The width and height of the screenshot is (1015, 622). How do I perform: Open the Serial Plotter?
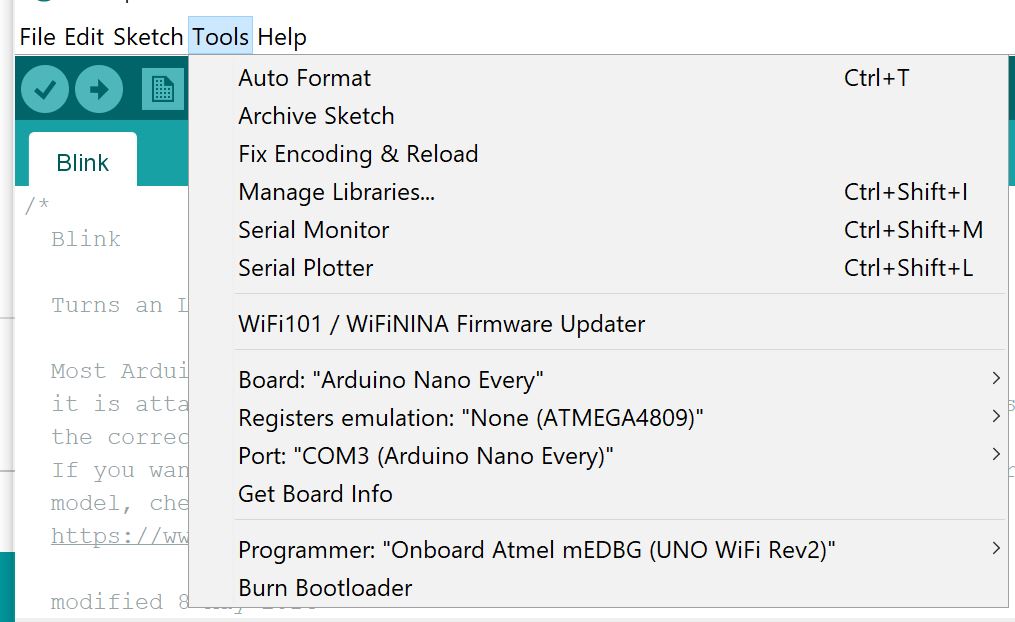(x=306, y=267)
